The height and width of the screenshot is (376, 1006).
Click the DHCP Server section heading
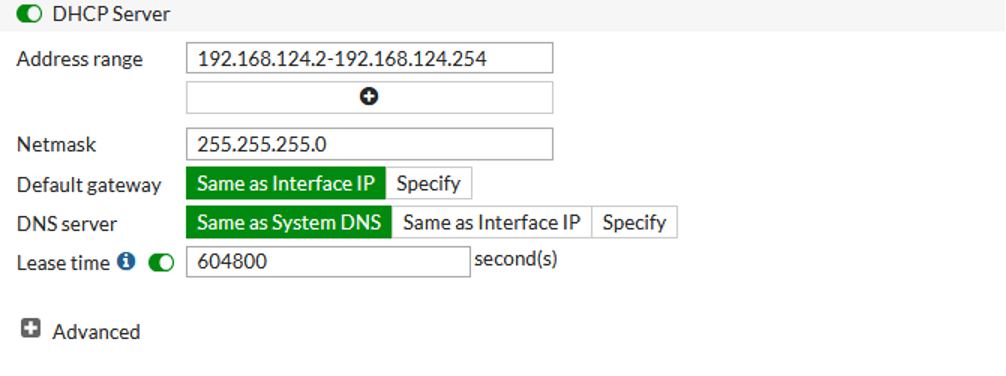click(111, 14)
